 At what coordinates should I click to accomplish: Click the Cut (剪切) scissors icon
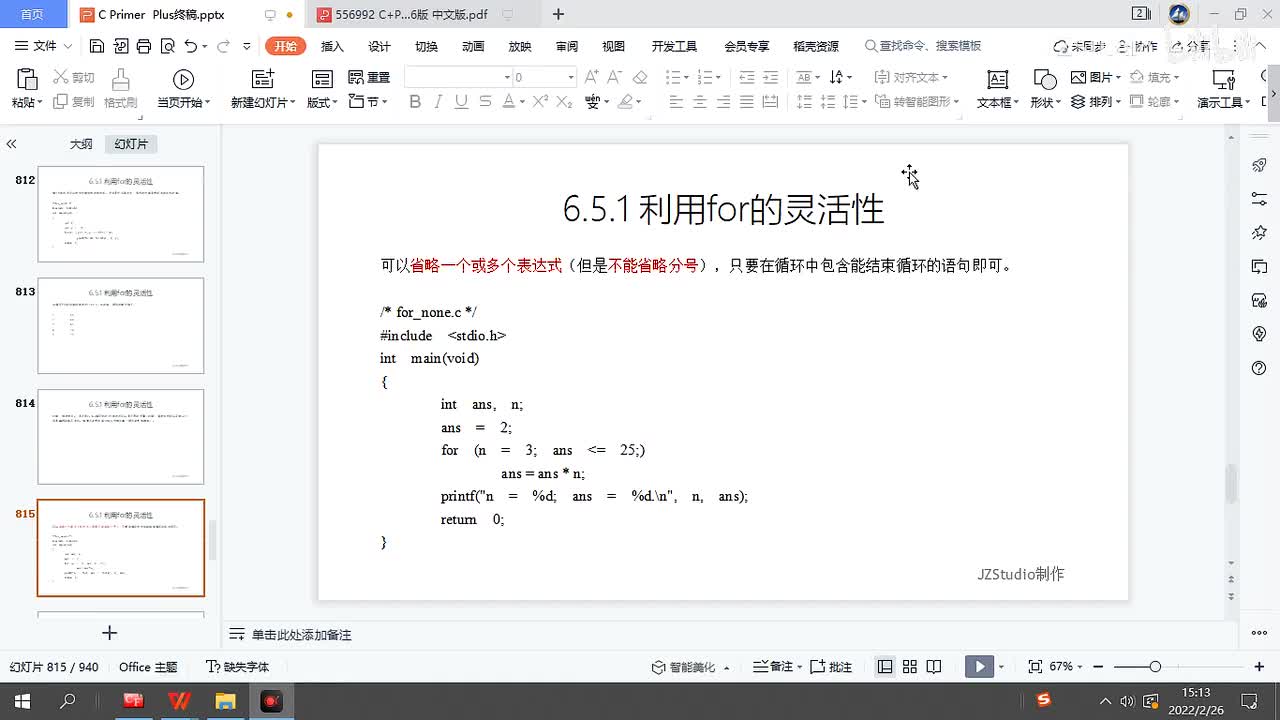(60, 77)
